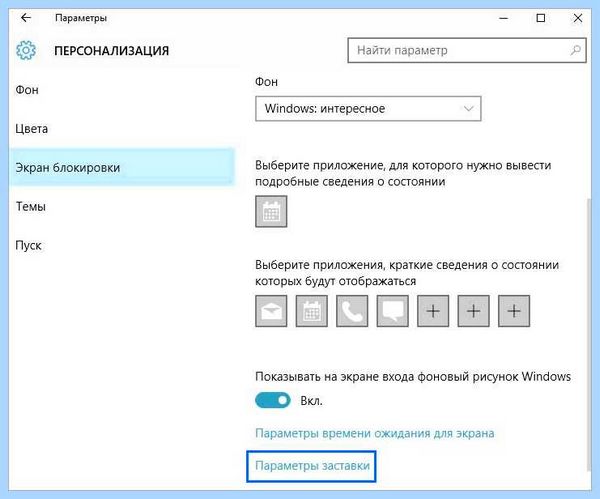Click the ПЕРСОНАЛИЗАЦИЯ heading text
The height and width of the screenshot is (499, 600).
[111, 51]
